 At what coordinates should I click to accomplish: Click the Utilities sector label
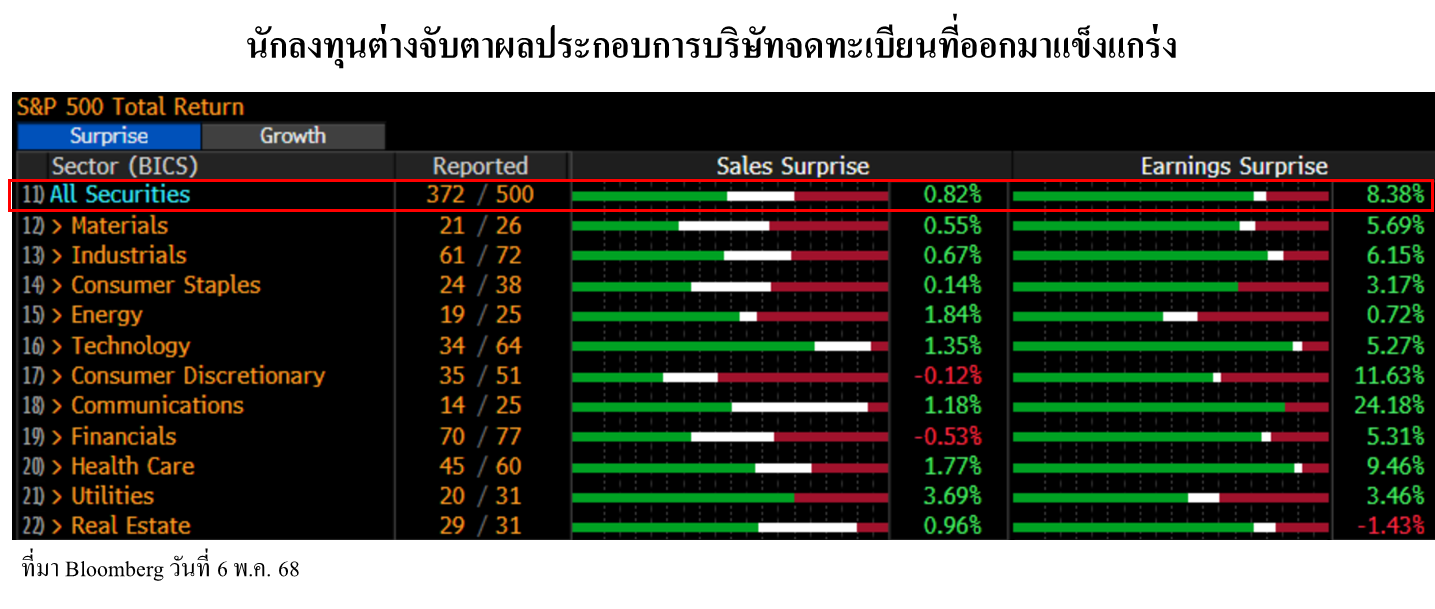coord(112,496)
